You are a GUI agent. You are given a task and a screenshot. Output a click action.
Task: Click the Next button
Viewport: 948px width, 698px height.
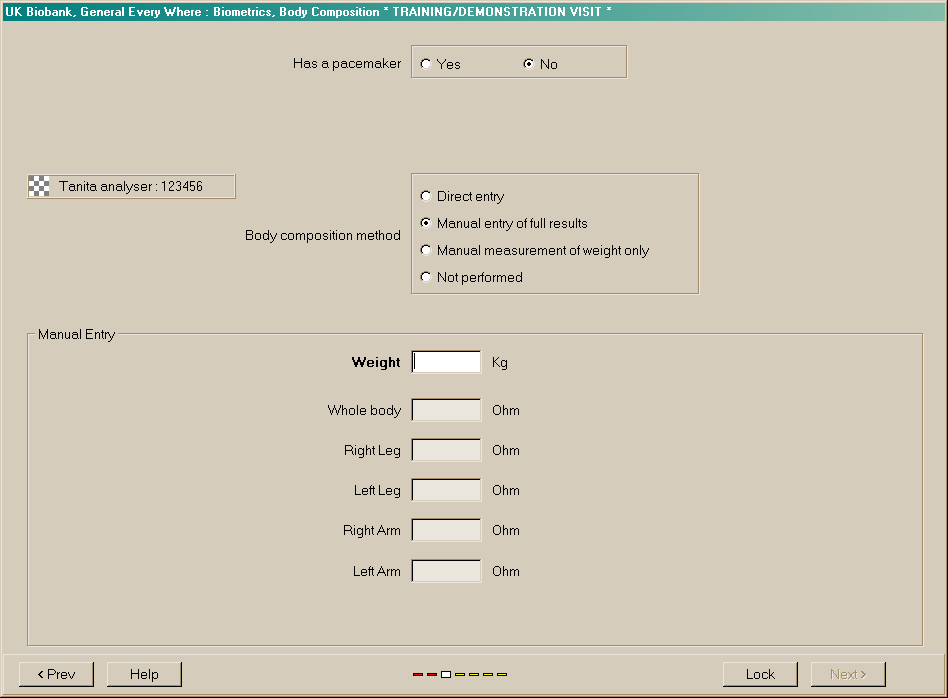(848, 674)
